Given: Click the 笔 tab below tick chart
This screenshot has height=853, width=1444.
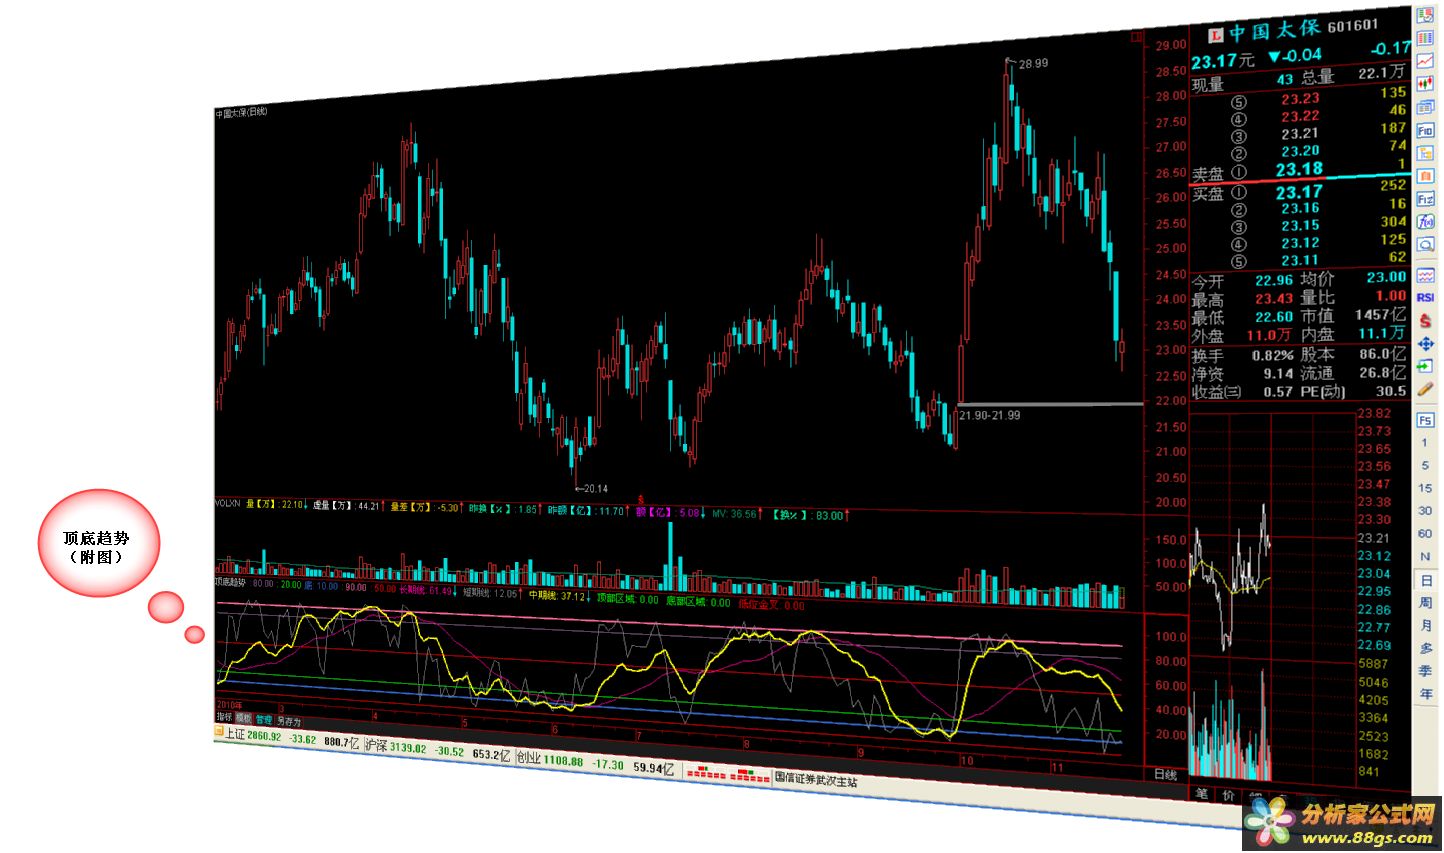Looking at the screenshot, I should coord(1201,794).
